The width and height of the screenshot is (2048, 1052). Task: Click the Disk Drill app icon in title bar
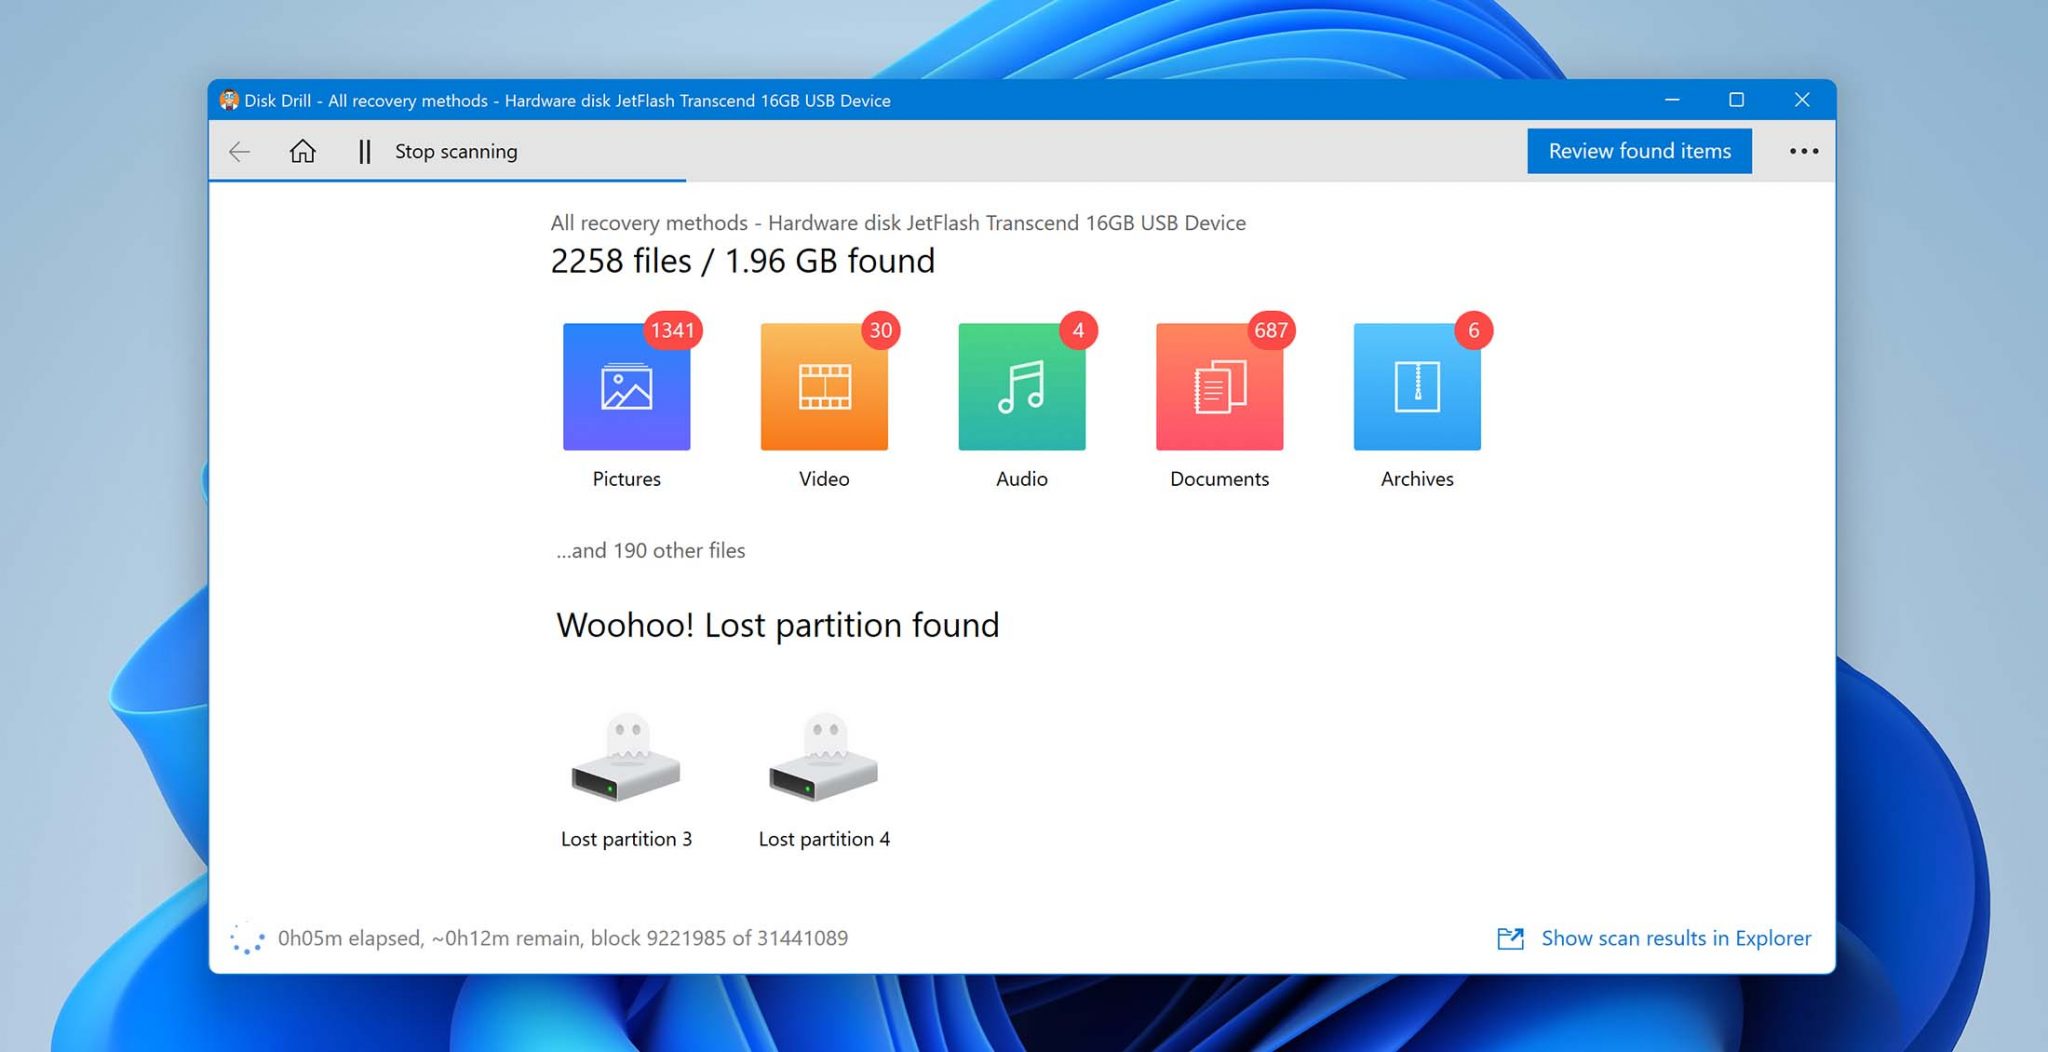(x=229, y=100)
